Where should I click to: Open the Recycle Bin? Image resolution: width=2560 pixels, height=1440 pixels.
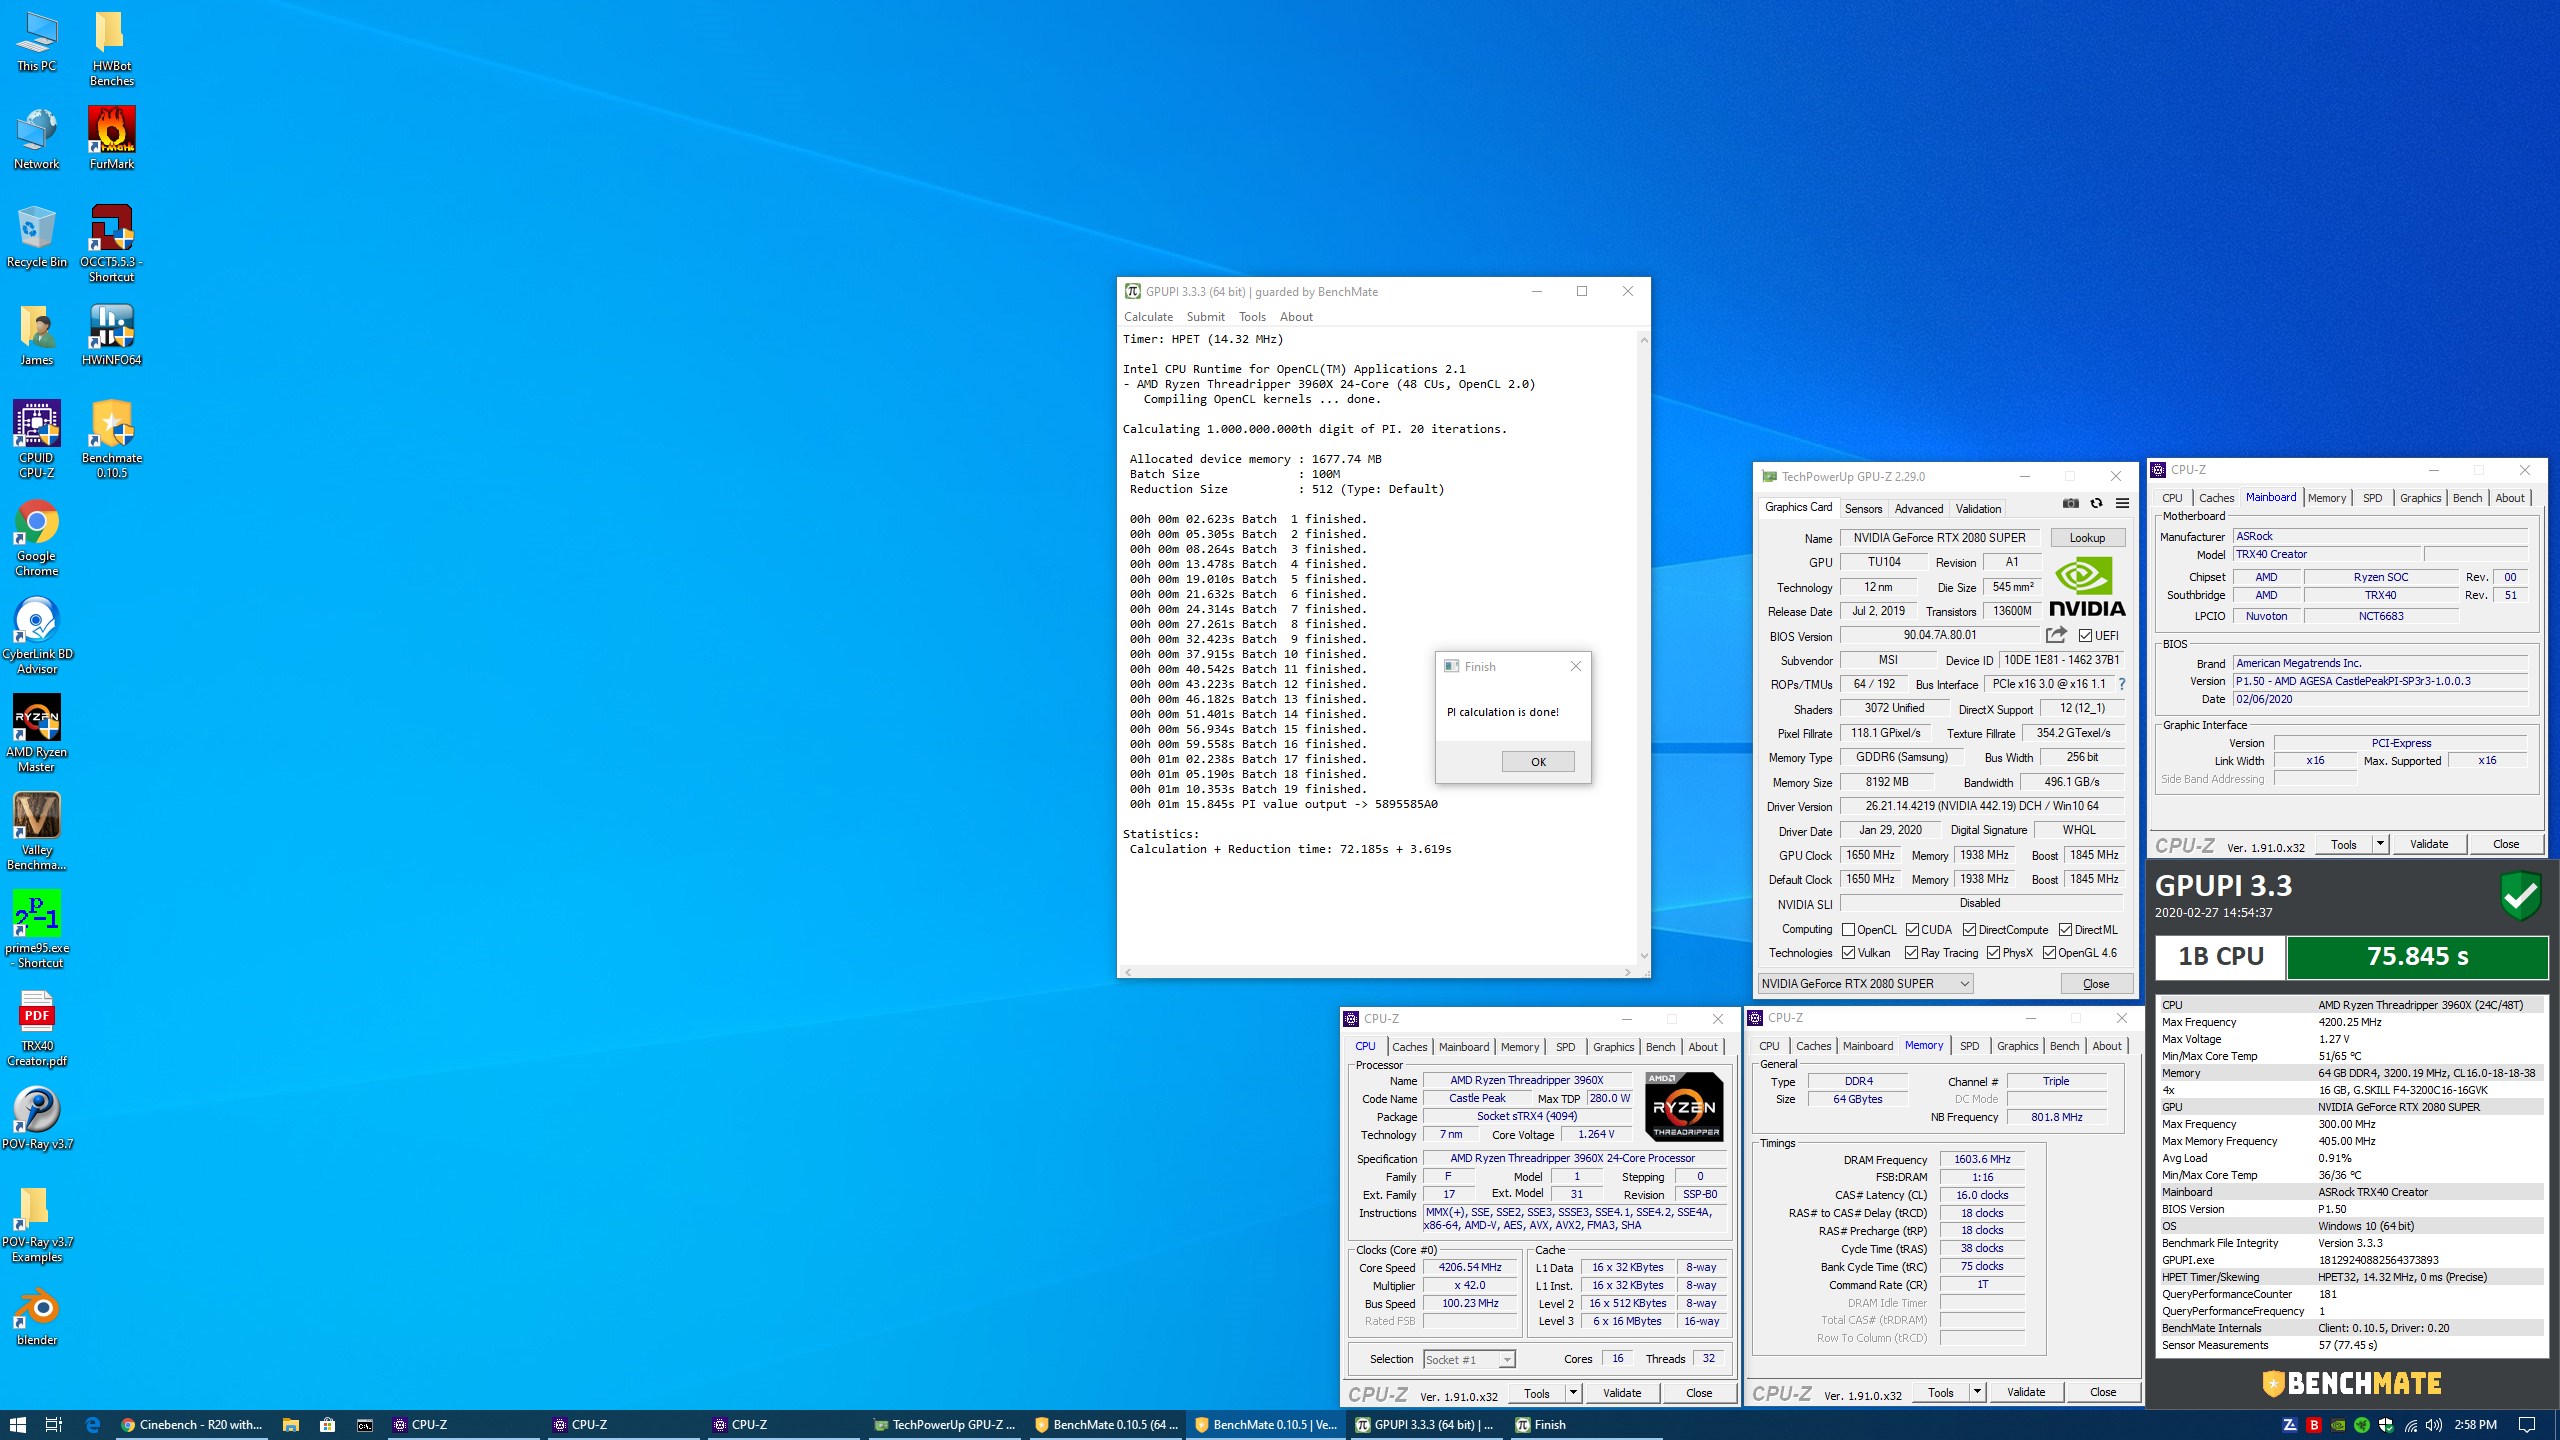pyautogui.click(x=37, y=236)
